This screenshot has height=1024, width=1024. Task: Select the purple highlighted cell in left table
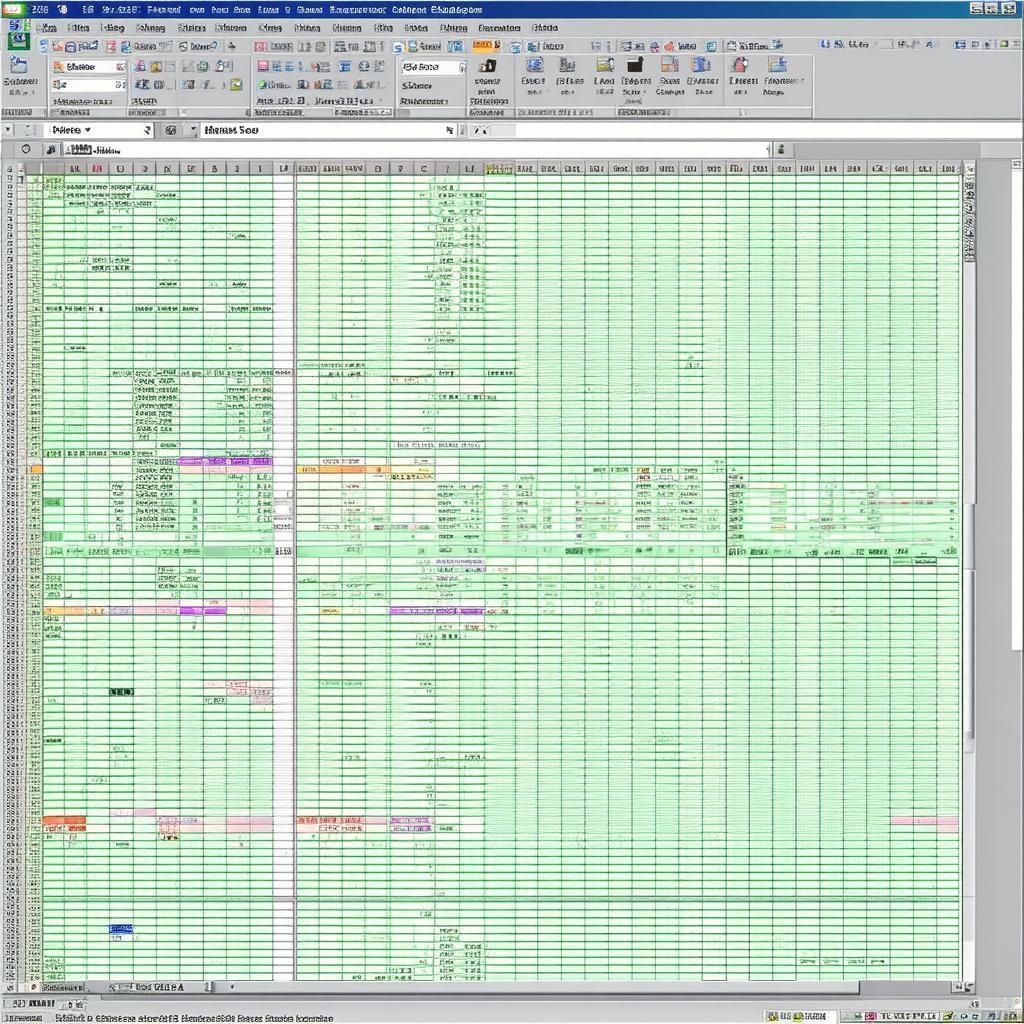[225, 462]
